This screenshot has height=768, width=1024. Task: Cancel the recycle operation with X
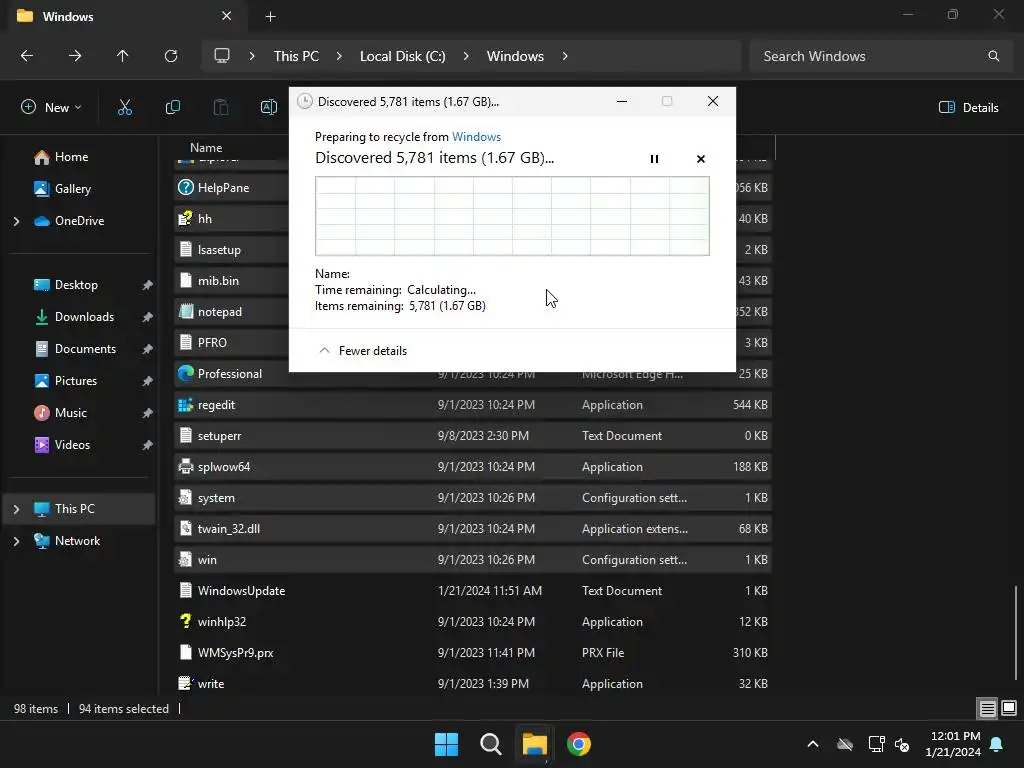[x=701, y=159]
